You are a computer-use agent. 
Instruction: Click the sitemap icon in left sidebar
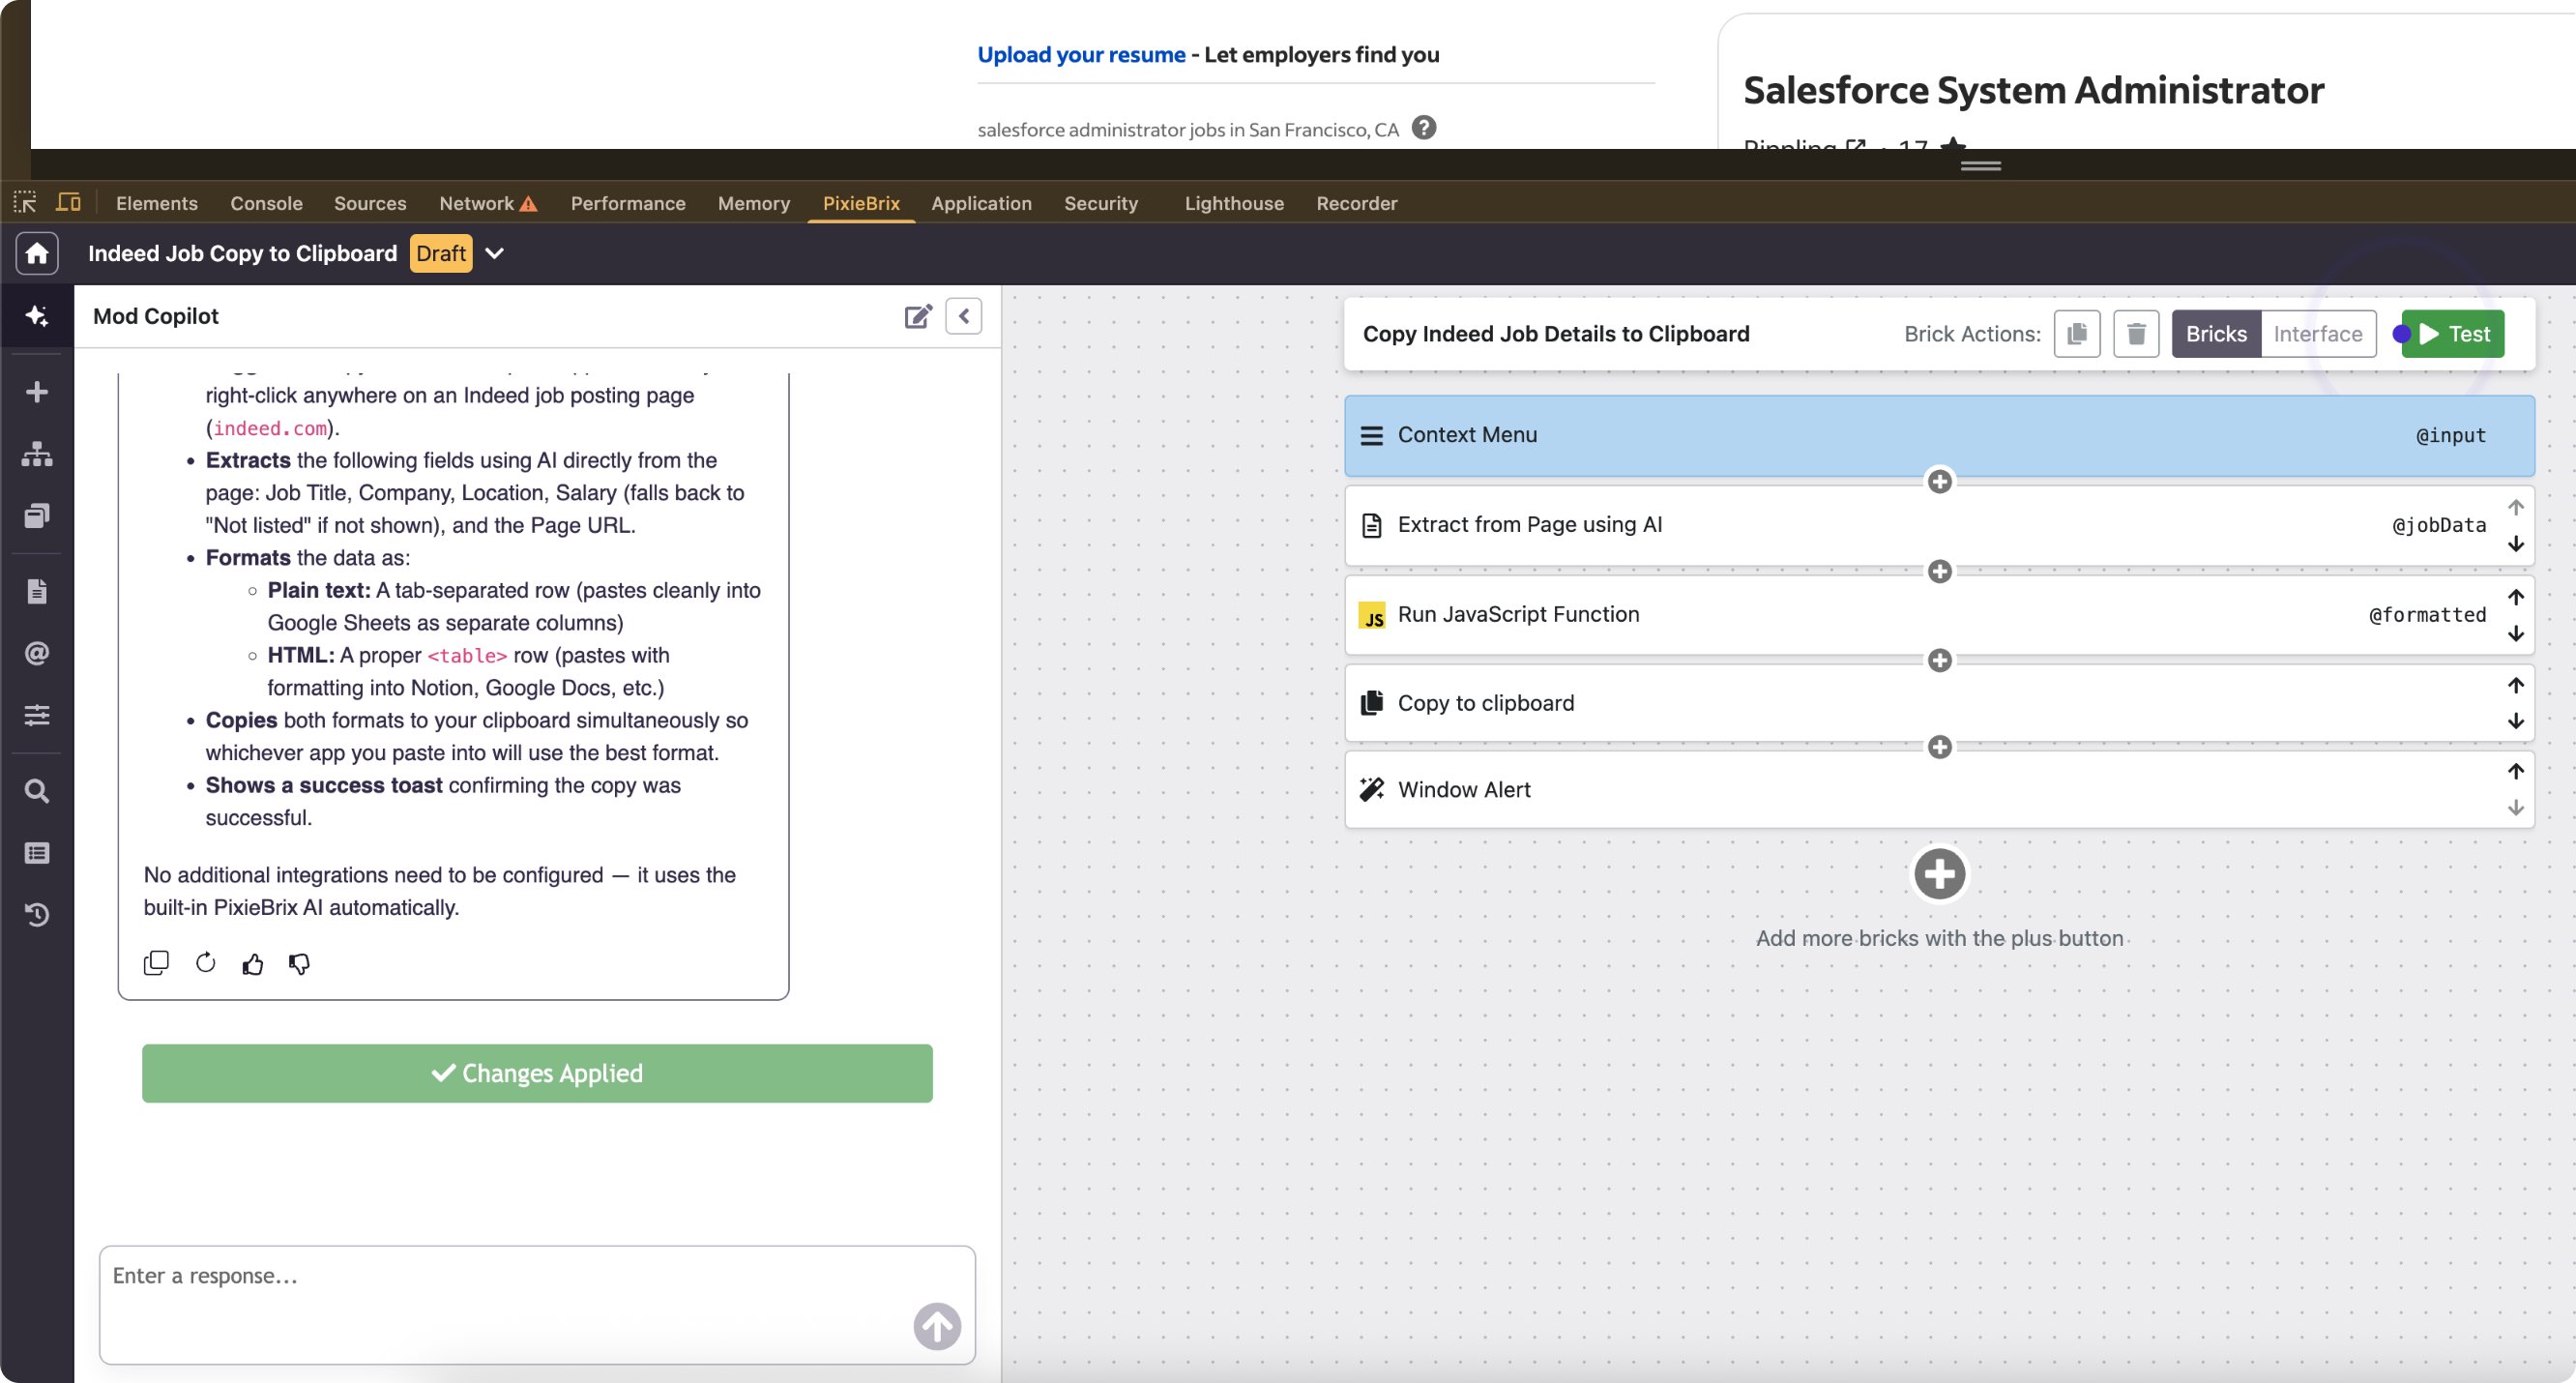[37, 454]
